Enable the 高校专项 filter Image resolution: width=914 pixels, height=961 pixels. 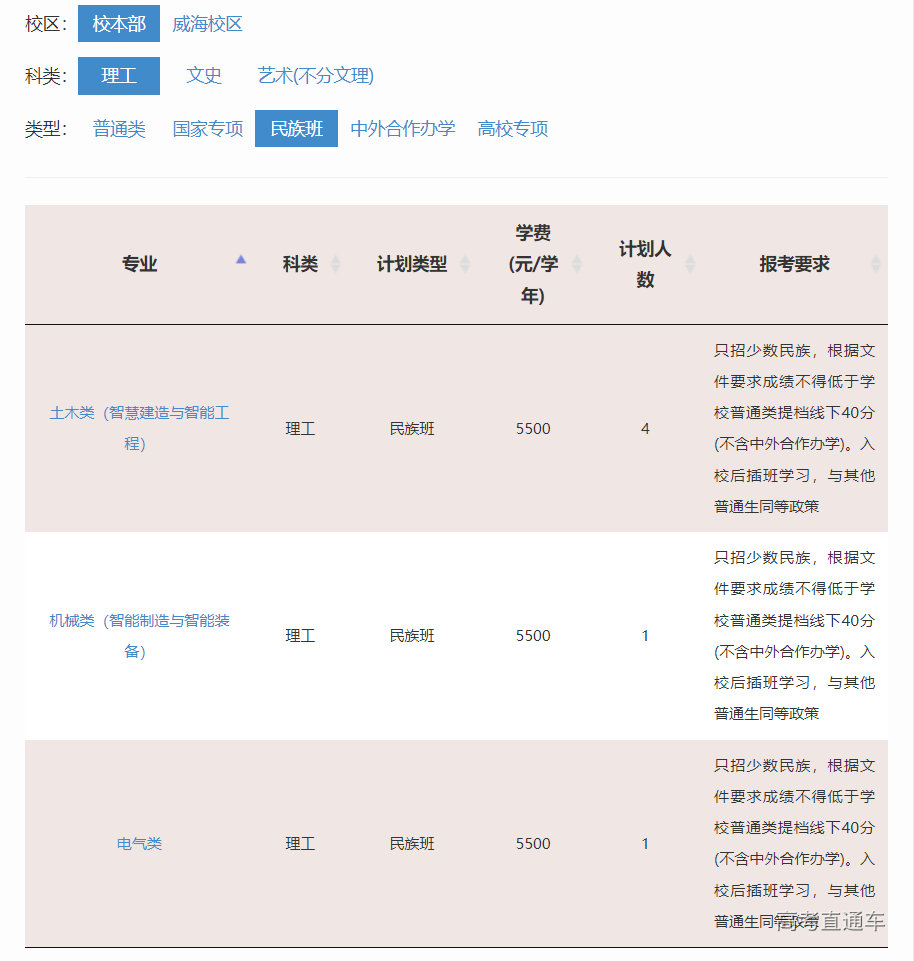coord(511,129)
